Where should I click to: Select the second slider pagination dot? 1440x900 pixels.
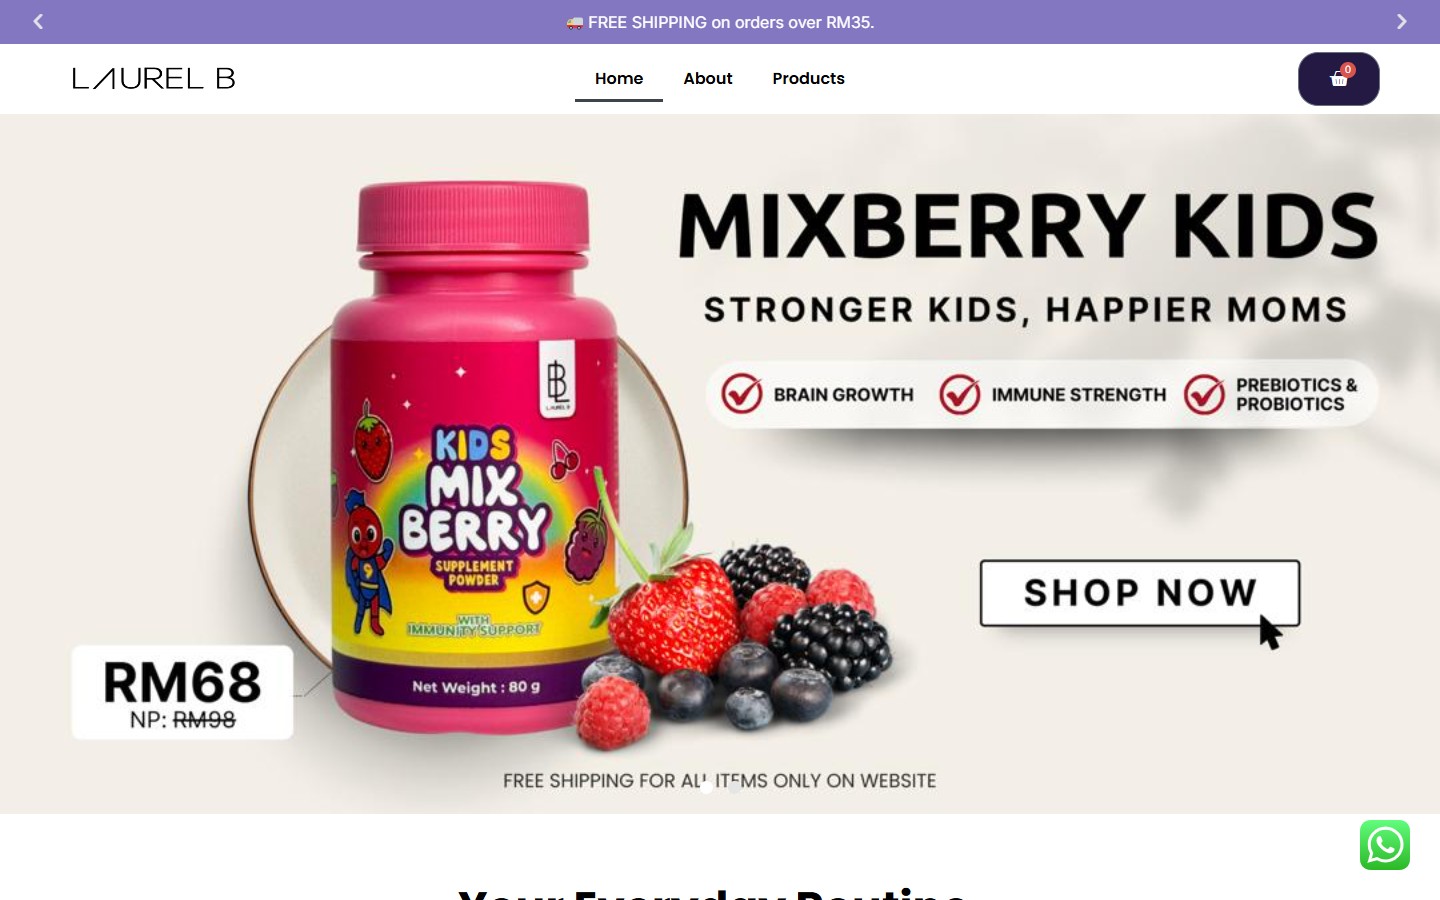point(735,787)
